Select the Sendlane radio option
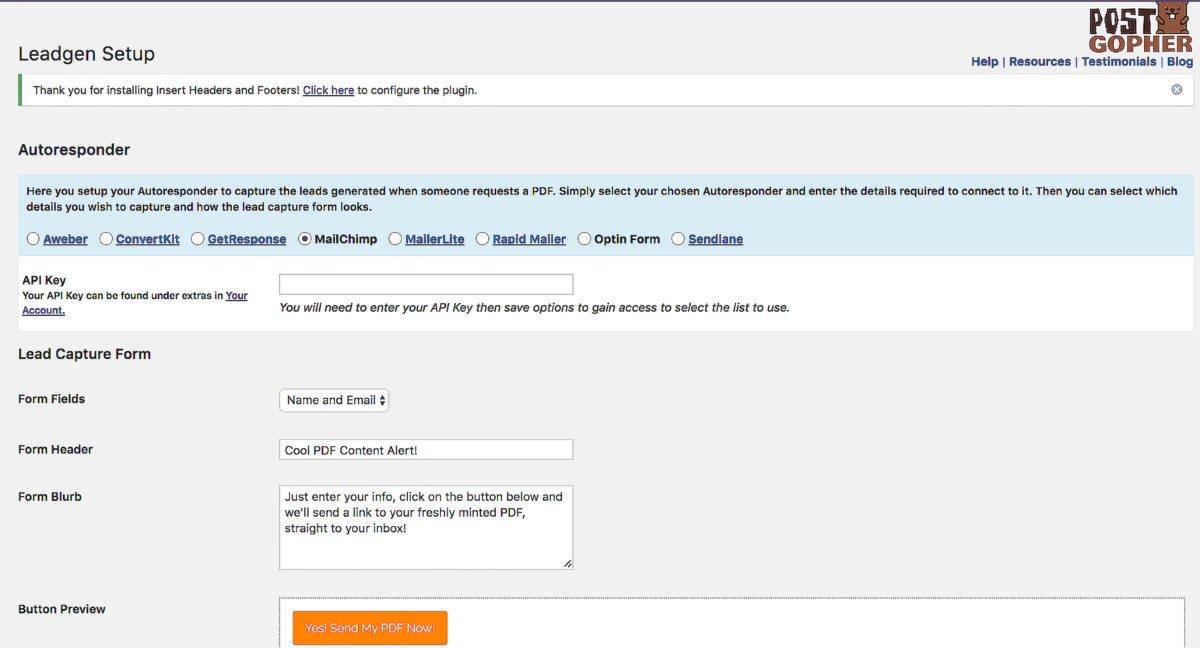This screenshot has width=1200, height=648. click(x=678, y=239)
